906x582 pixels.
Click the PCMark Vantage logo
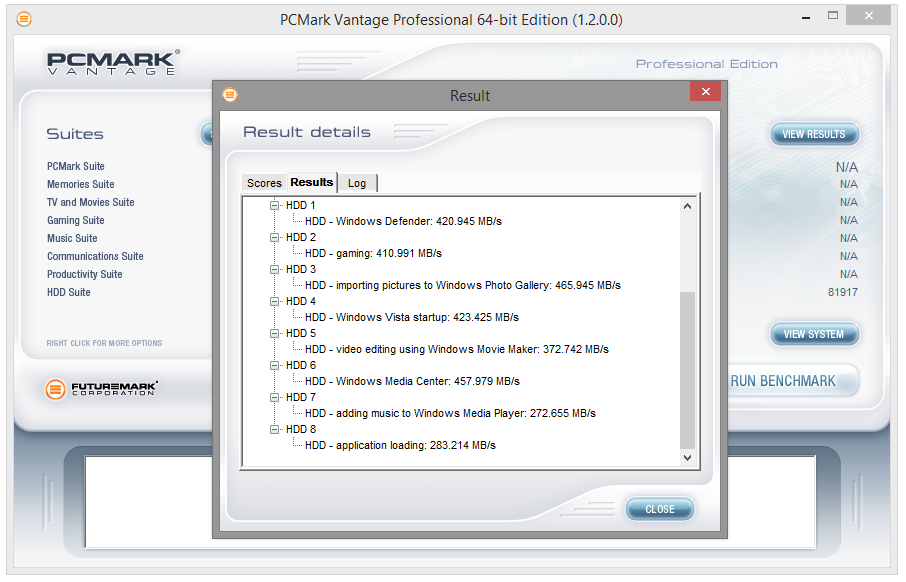[x=113, y=62]
